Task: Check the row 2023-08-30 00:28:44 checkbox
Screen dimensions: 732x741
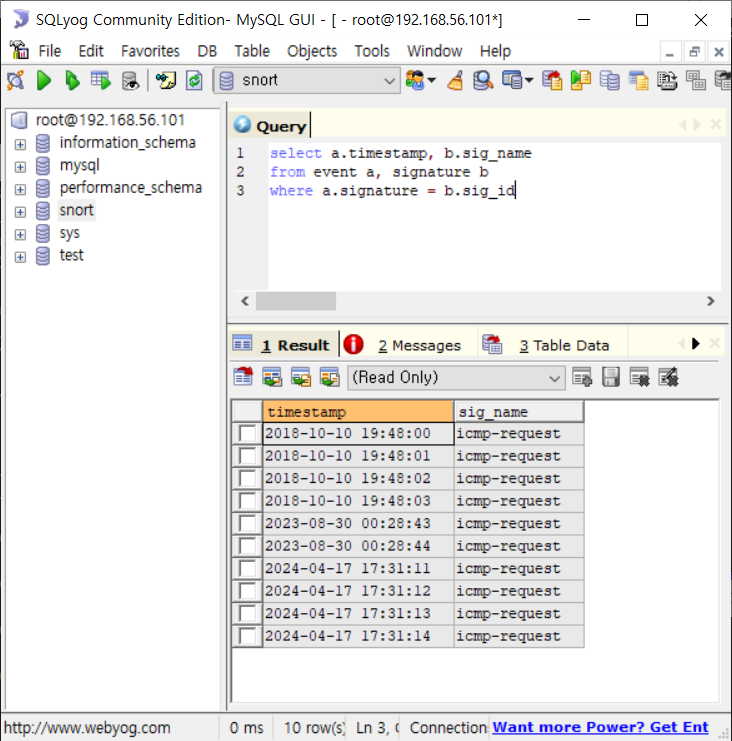Action: pyautogui.click(x=248, y=546)
